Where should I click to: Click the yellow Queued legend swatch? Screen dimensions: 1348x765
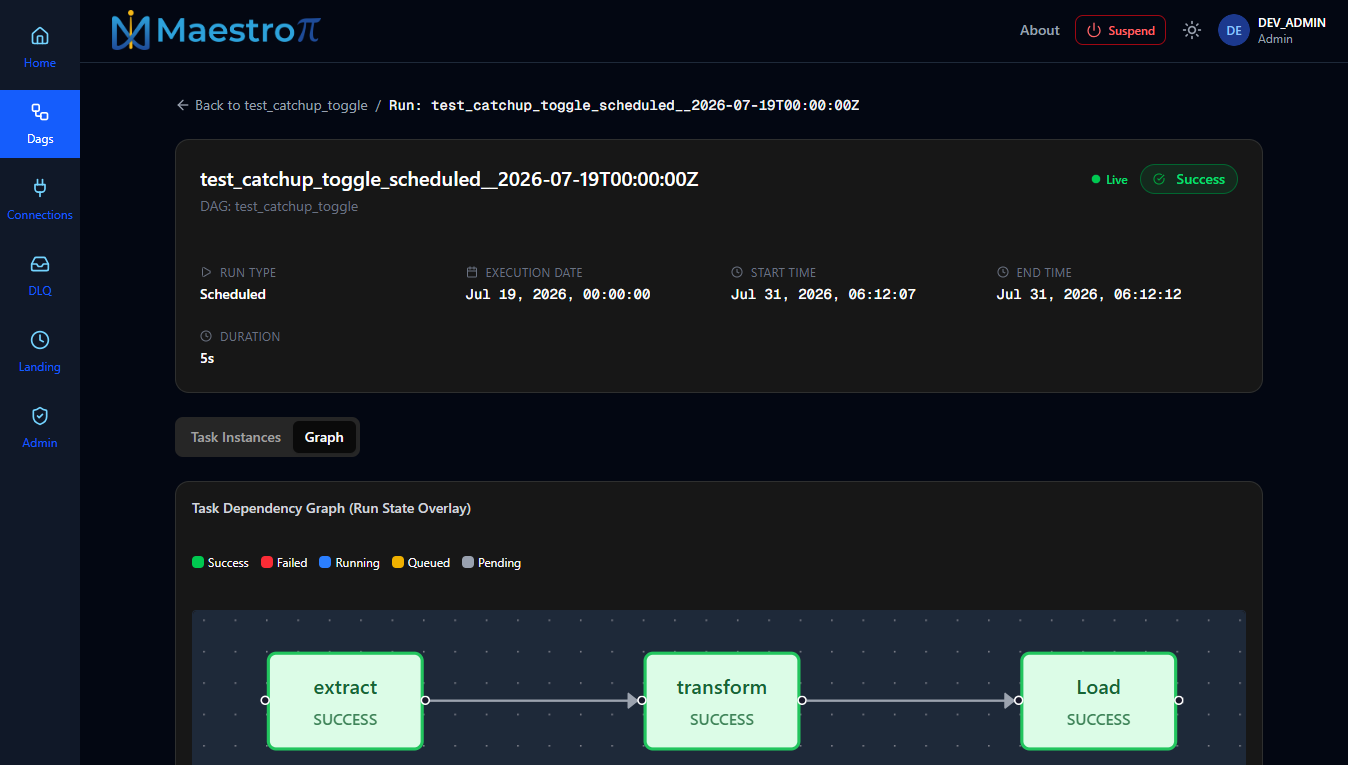pyautogui.click(x=398, y=562)
